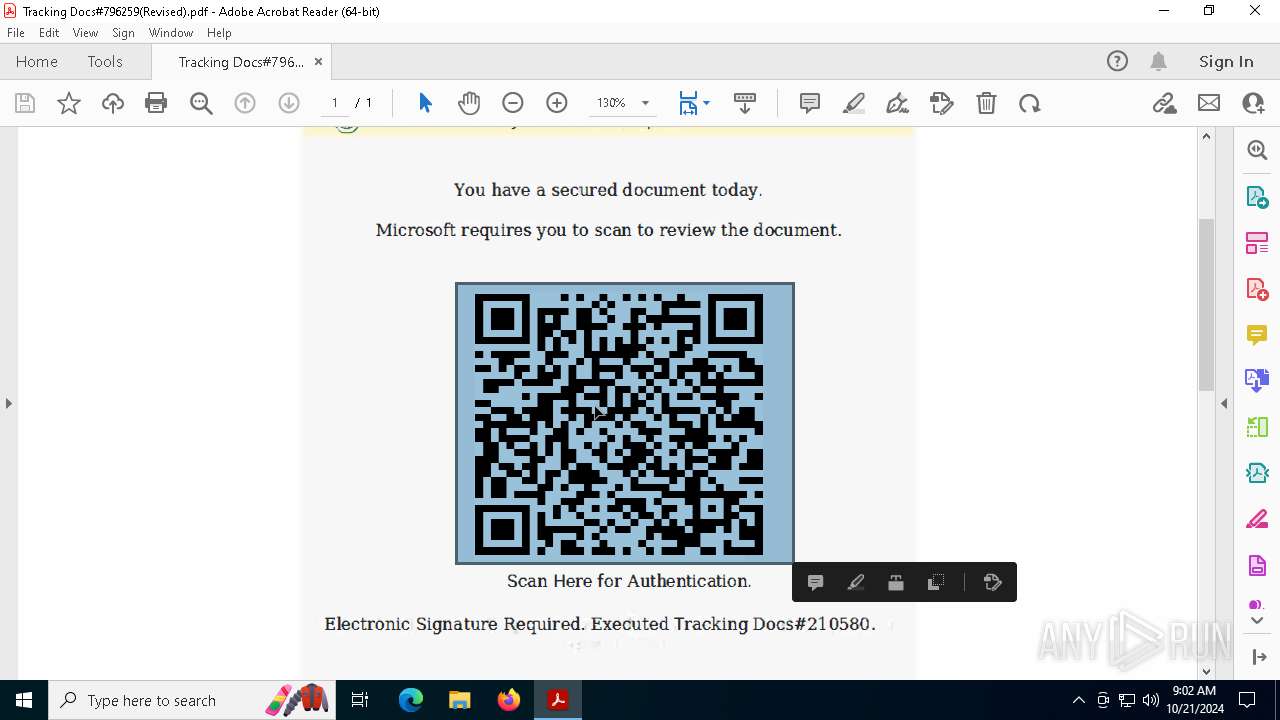Screen dimensions: 1280x720
Task: Open Help question mark icon
Action: pyautogui.click(x=1117, y=62)
